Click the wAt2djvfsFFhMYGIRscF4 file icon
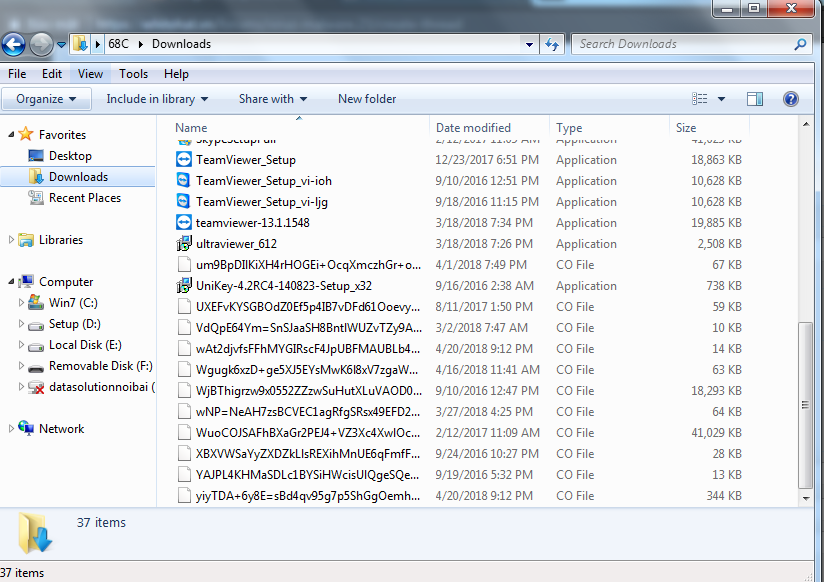824x582 pixels. click(184, 349)
